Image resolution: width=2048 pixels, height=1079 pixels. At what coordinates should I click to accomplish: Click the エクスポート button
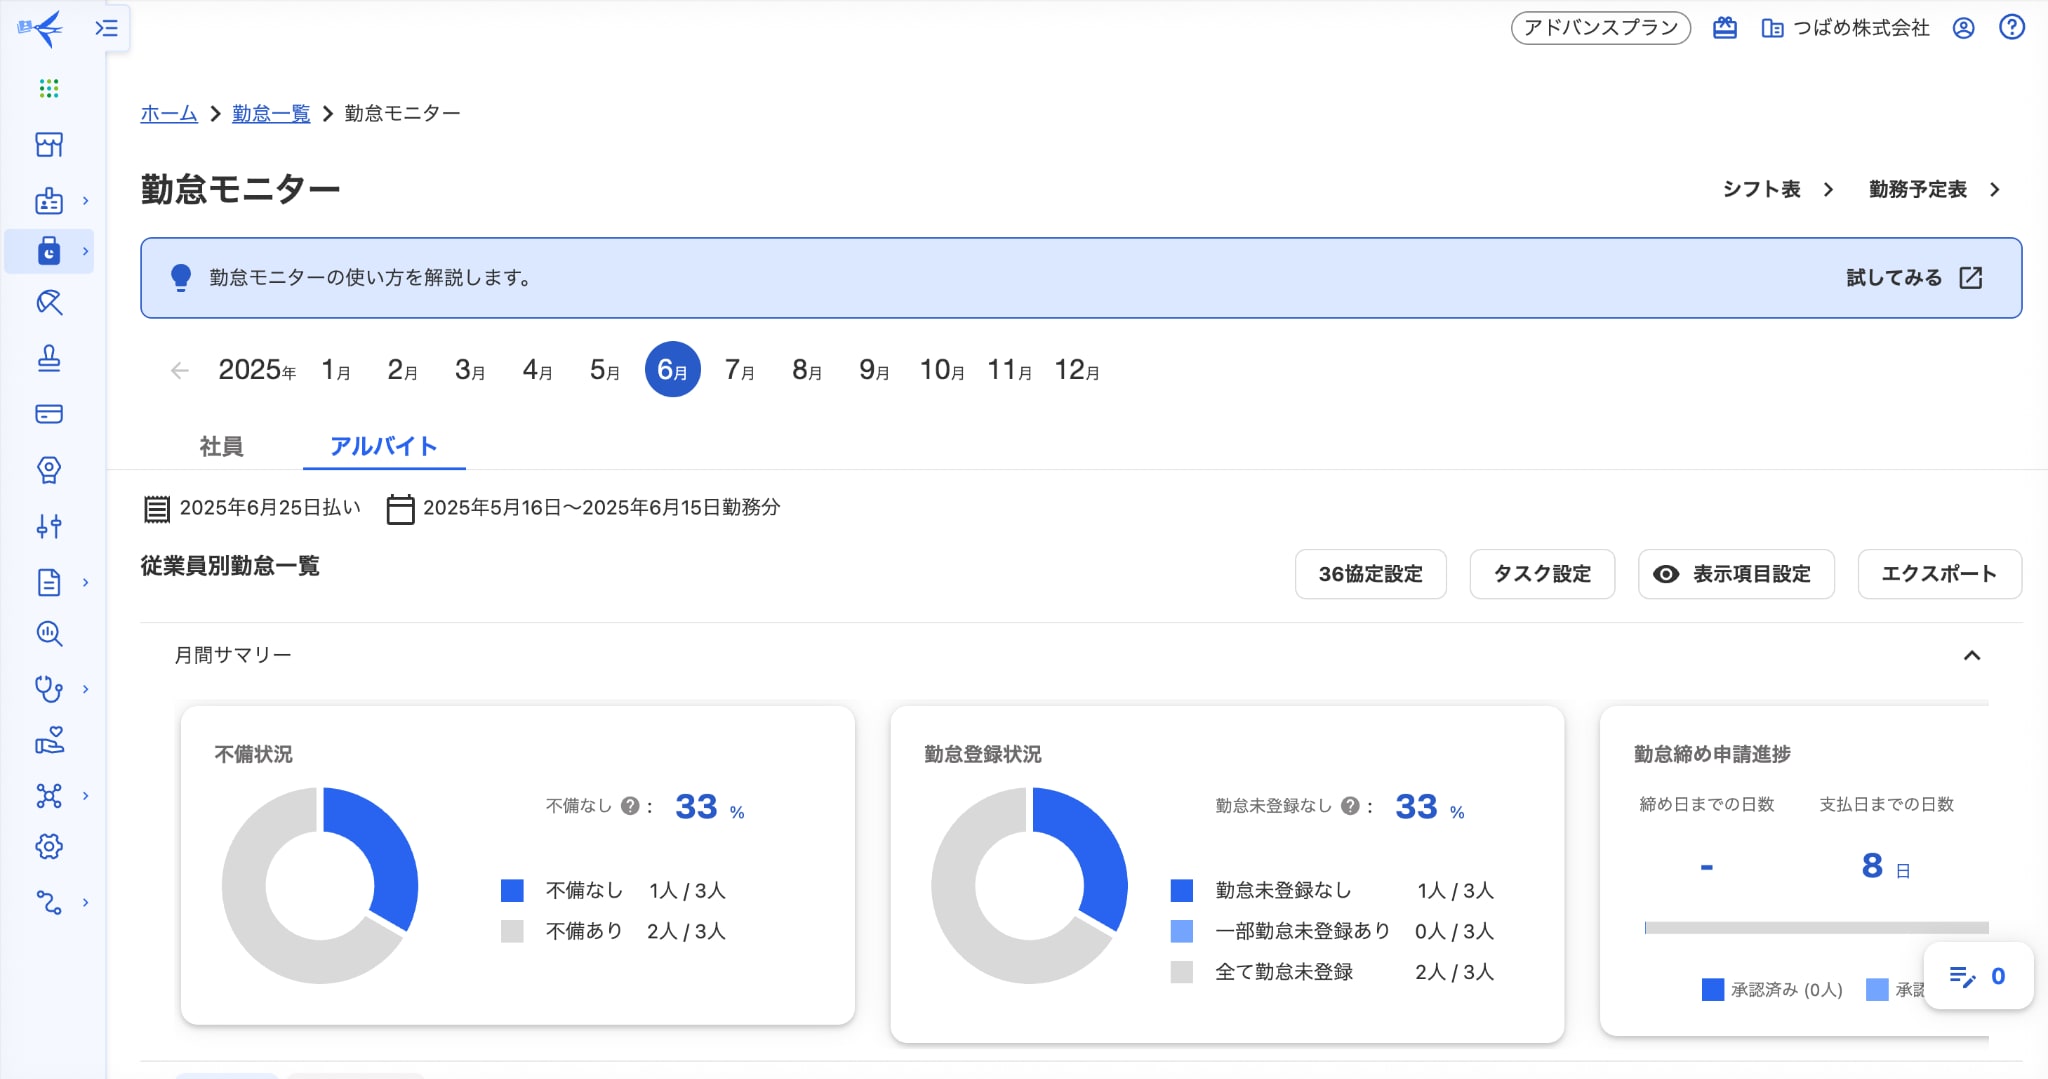click(x=1937, y=573)
